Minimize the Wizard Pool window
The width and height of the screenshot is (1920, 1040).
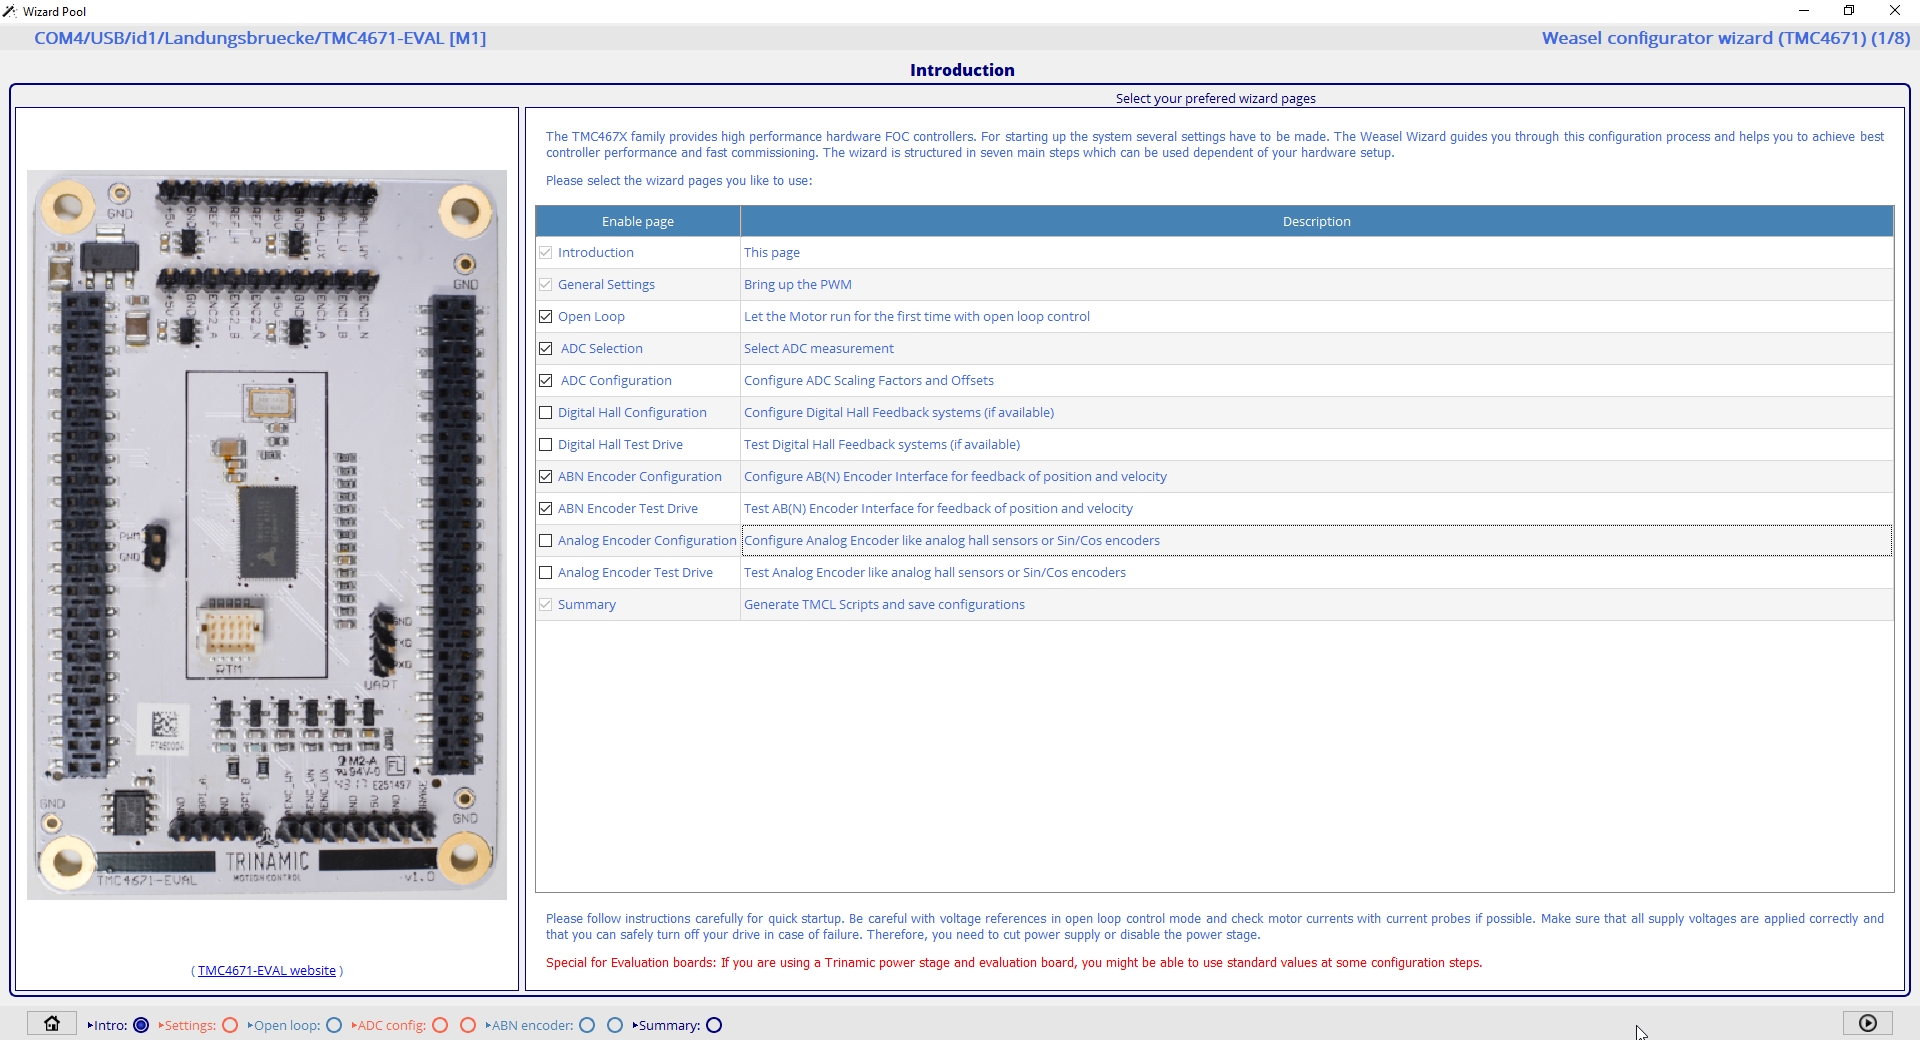pos(1804,11)
